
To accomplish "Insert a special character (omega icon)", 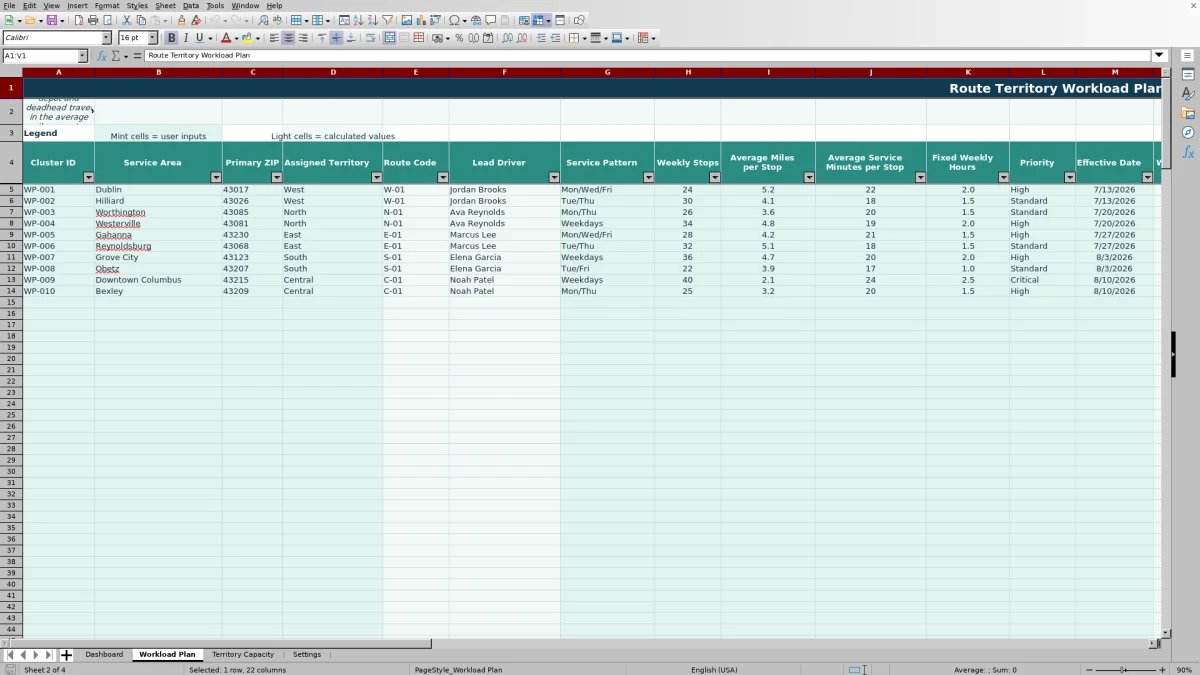I will pos(454,20).
